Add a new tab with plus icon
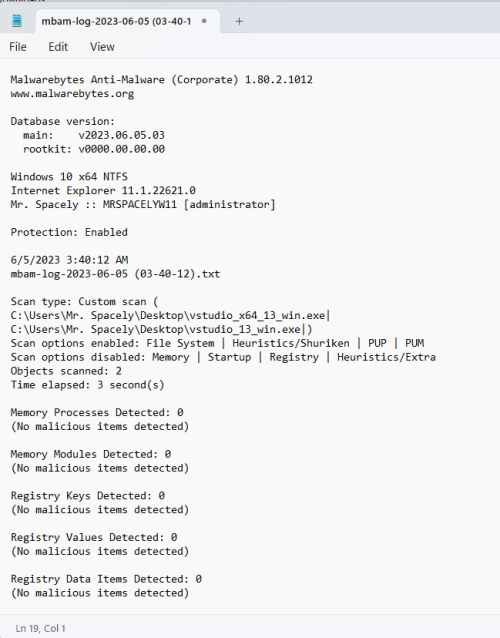Screen dimensions: 500x638 239,21
